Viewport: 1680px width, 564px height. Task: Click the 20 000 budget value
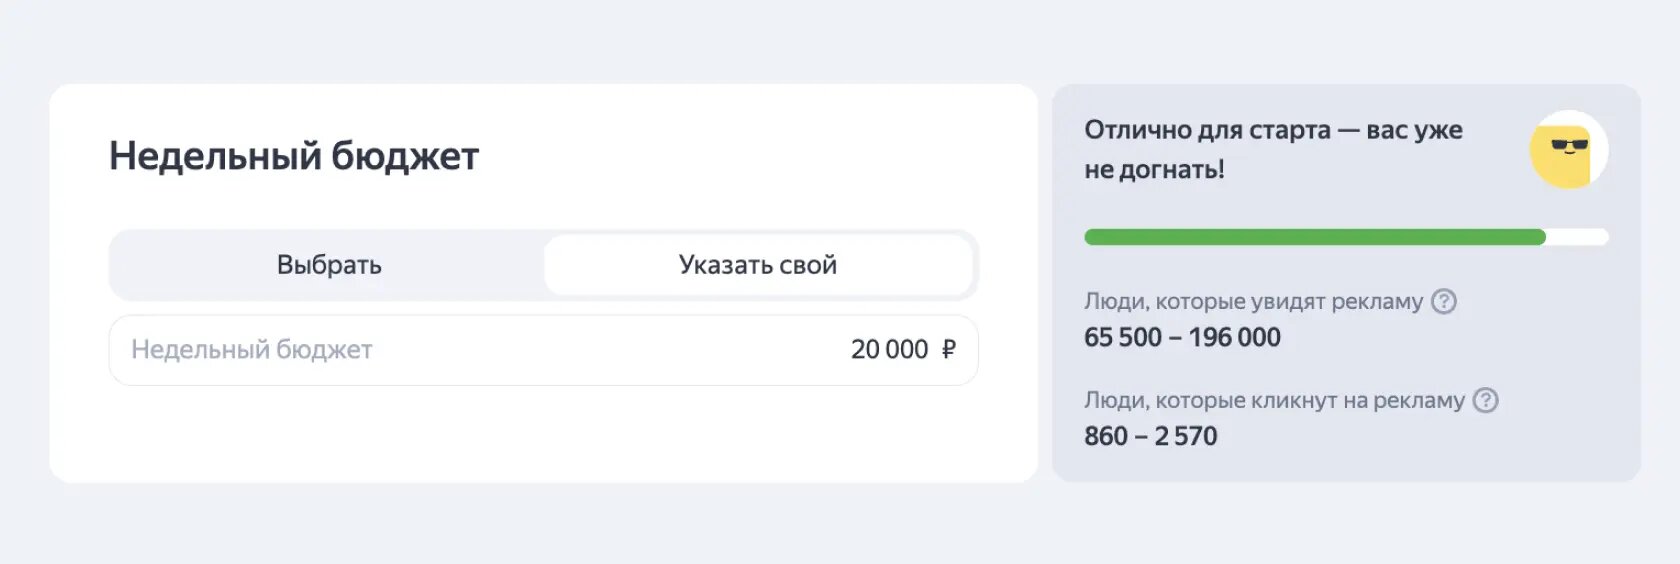[x=889, y=349]
